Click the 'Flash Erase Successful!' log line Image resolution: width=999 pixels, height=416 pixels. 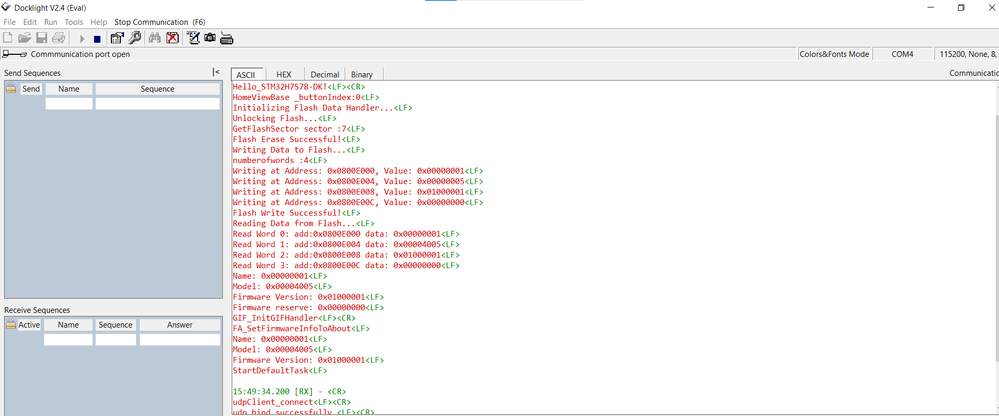coord(296,139)
